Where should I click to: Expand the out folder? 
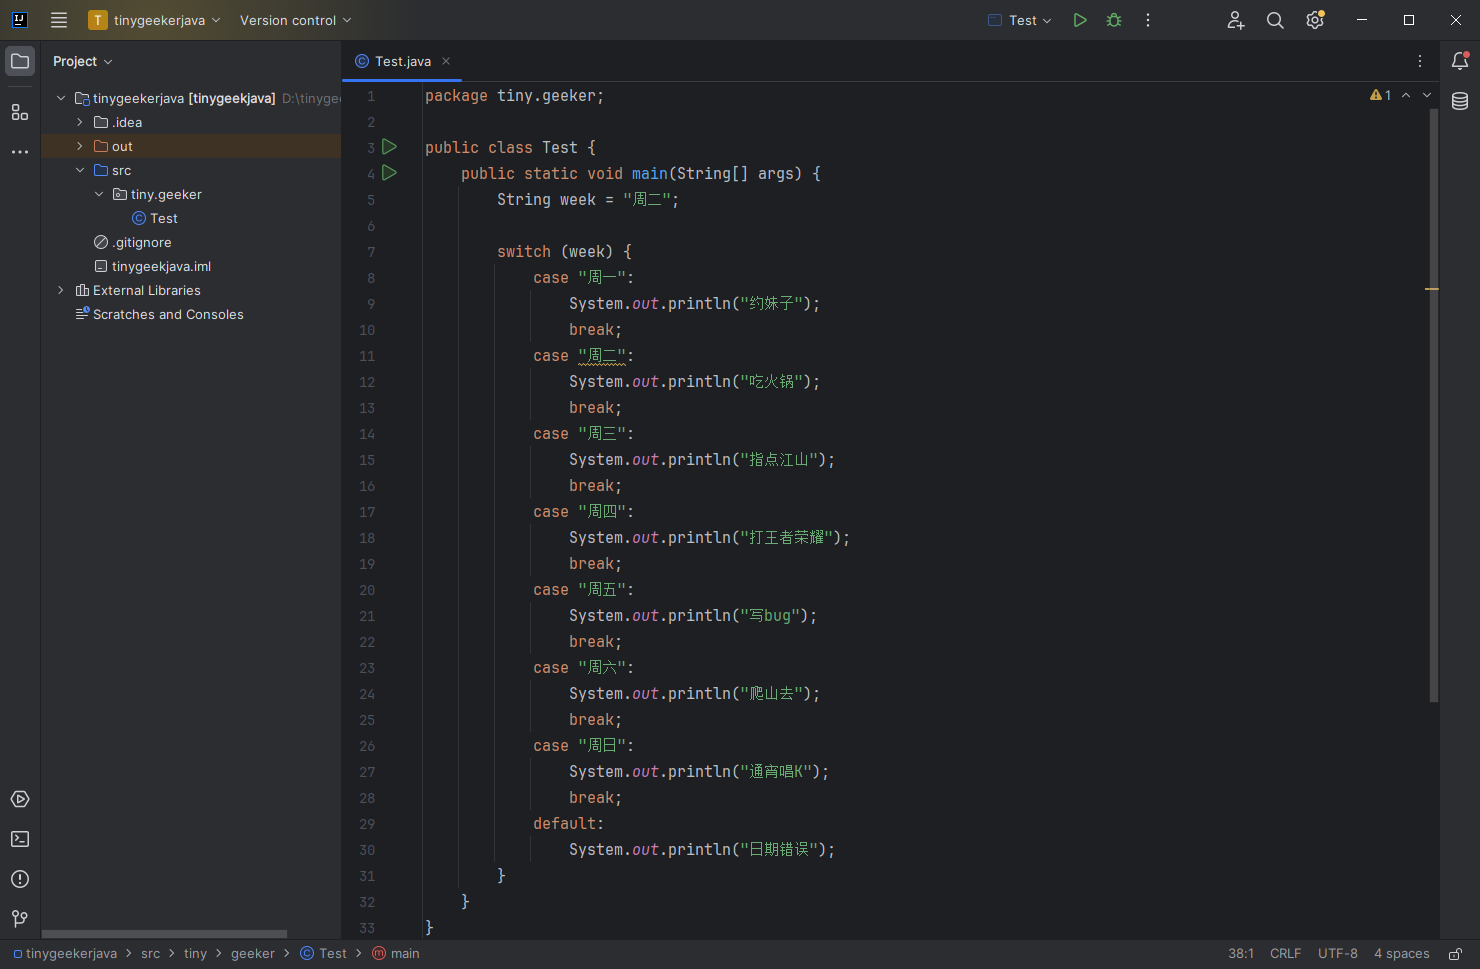click(80, 146)
